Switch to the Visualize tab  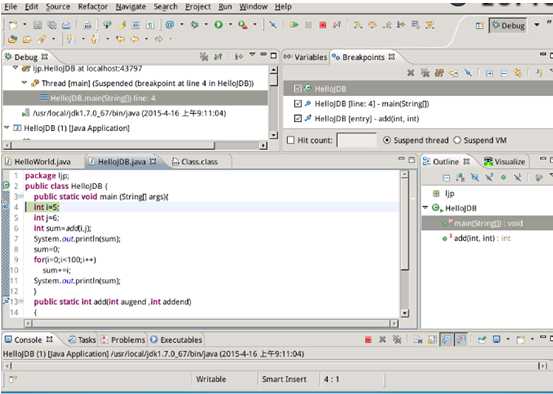(x=505, y=162)
